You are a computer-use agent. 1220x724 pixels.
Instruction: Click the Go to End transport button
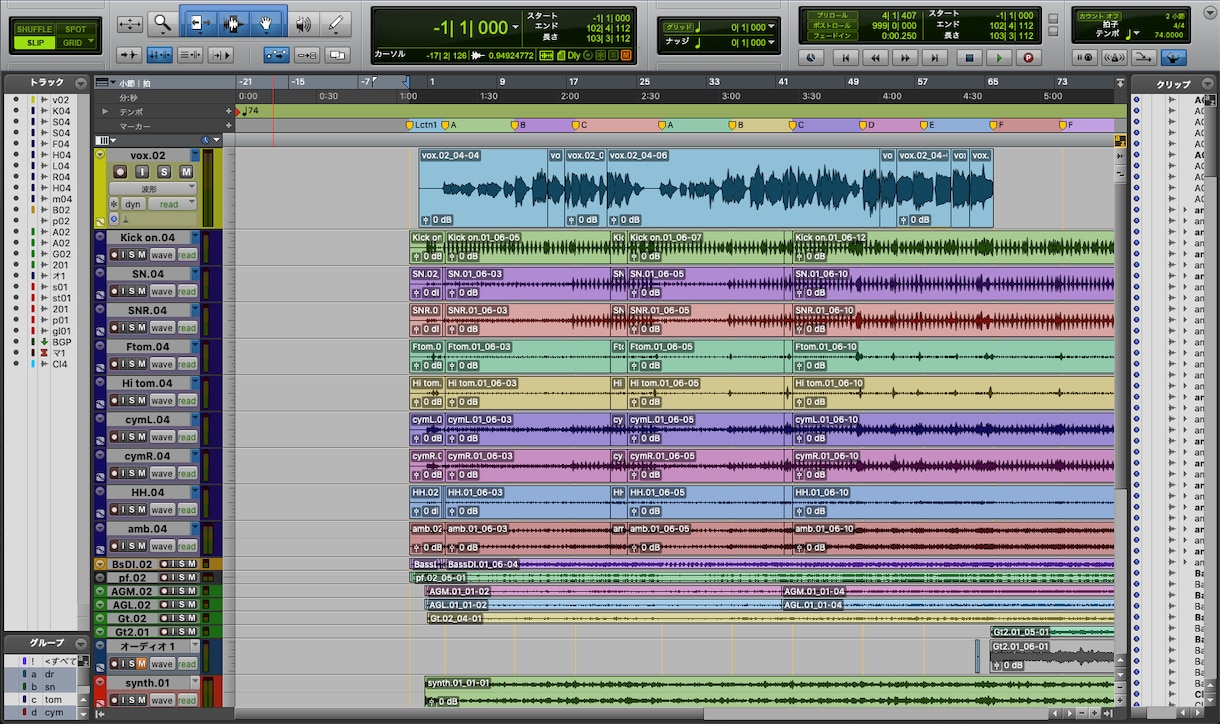(x=937, y=58)
